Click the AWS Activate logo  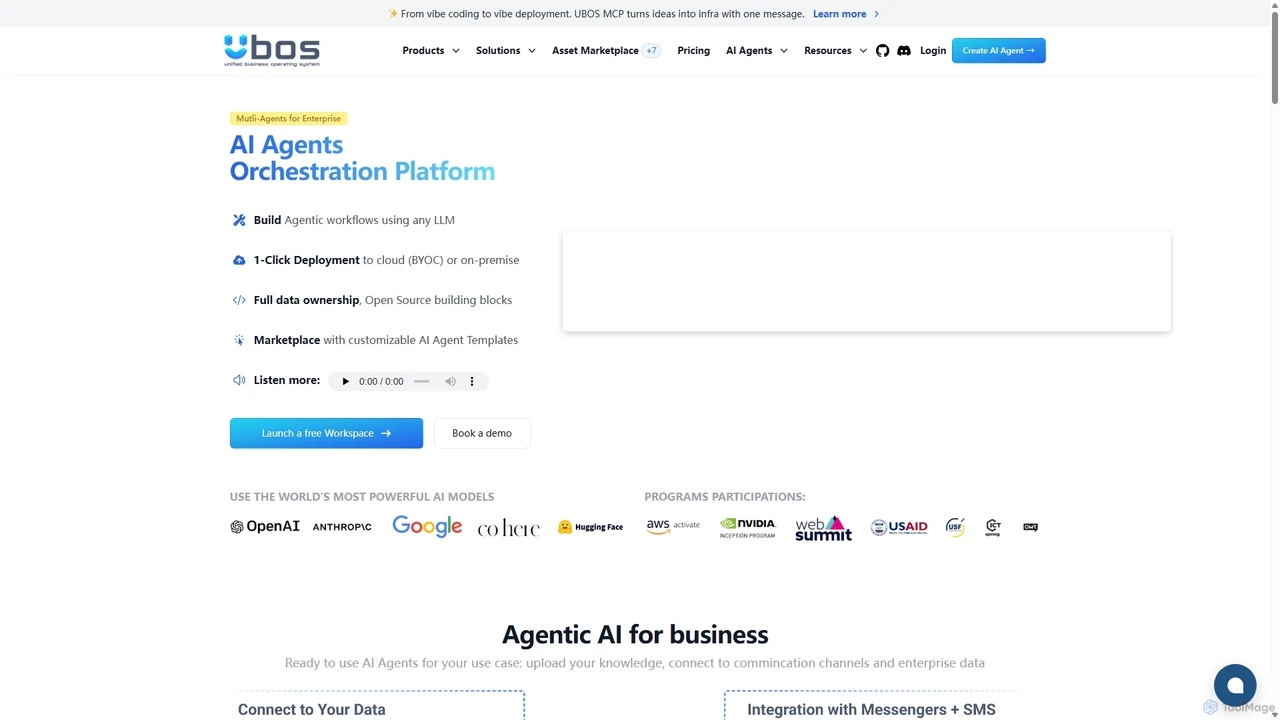(x=673, y=526)
